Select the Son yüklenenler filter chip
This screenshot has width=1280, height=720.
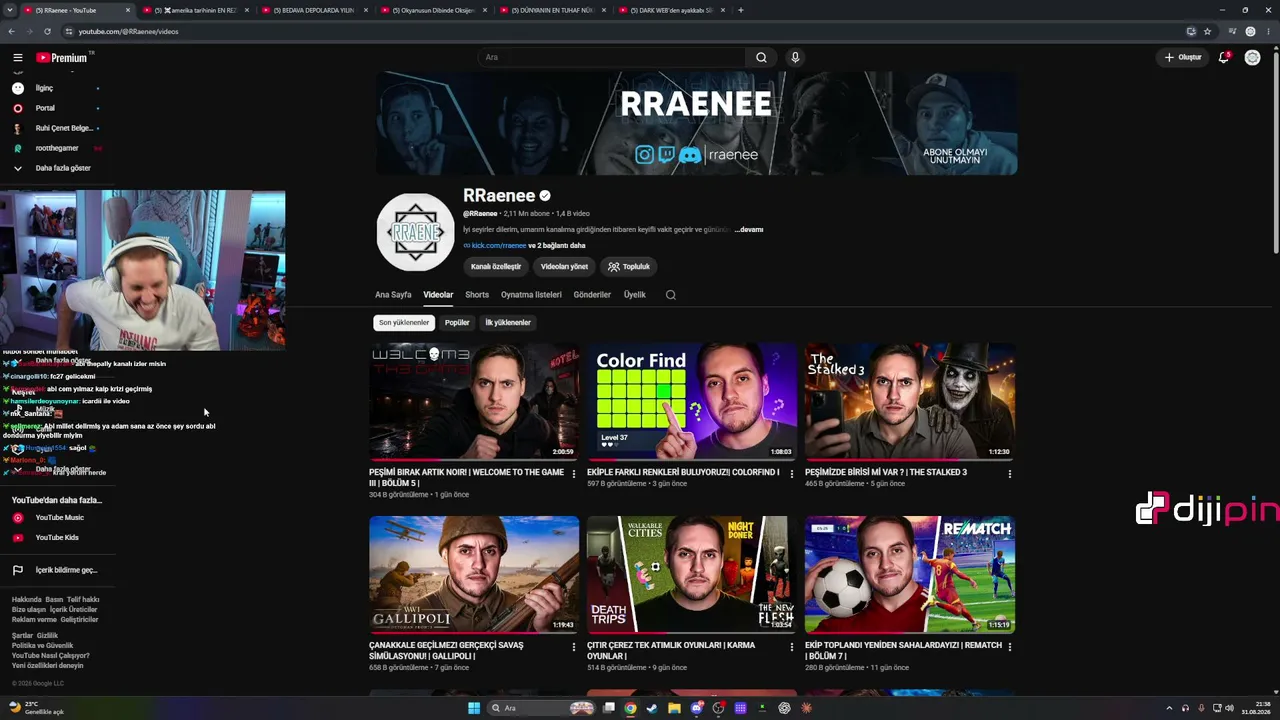(x=404, y=323)
